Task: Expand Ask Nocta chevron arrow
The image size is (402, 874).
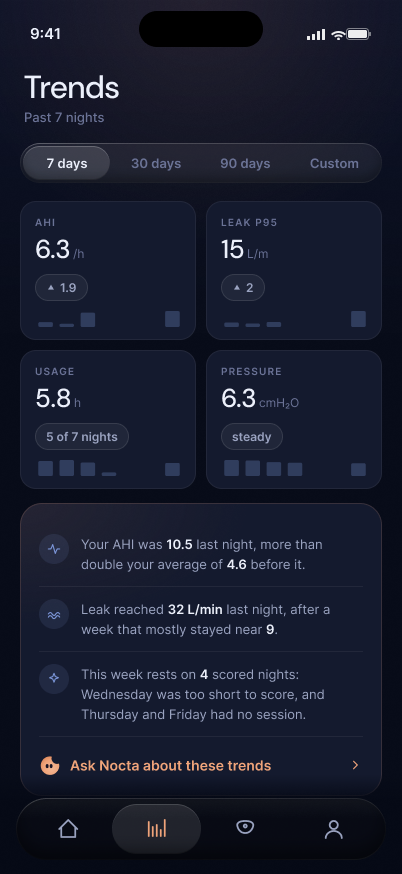Action: [355, 765]
